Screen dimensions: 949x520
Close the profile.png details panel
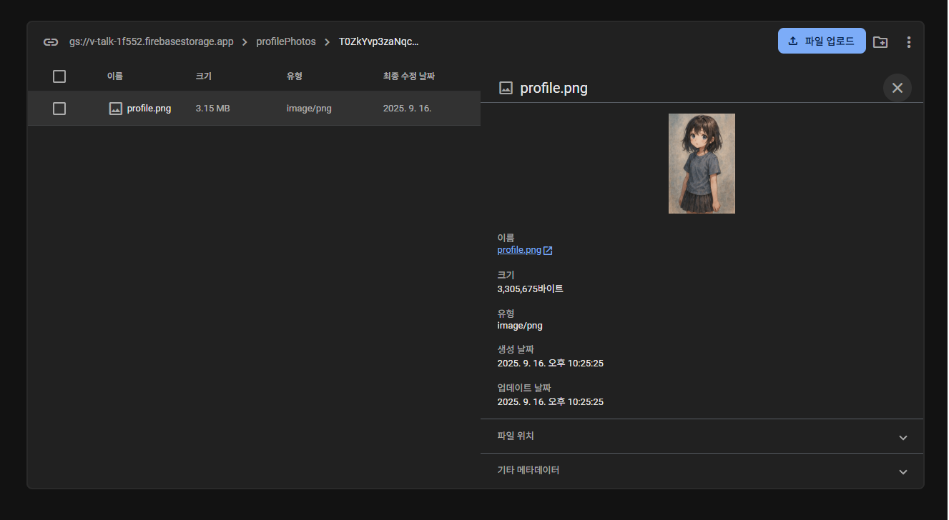point(897,88)
